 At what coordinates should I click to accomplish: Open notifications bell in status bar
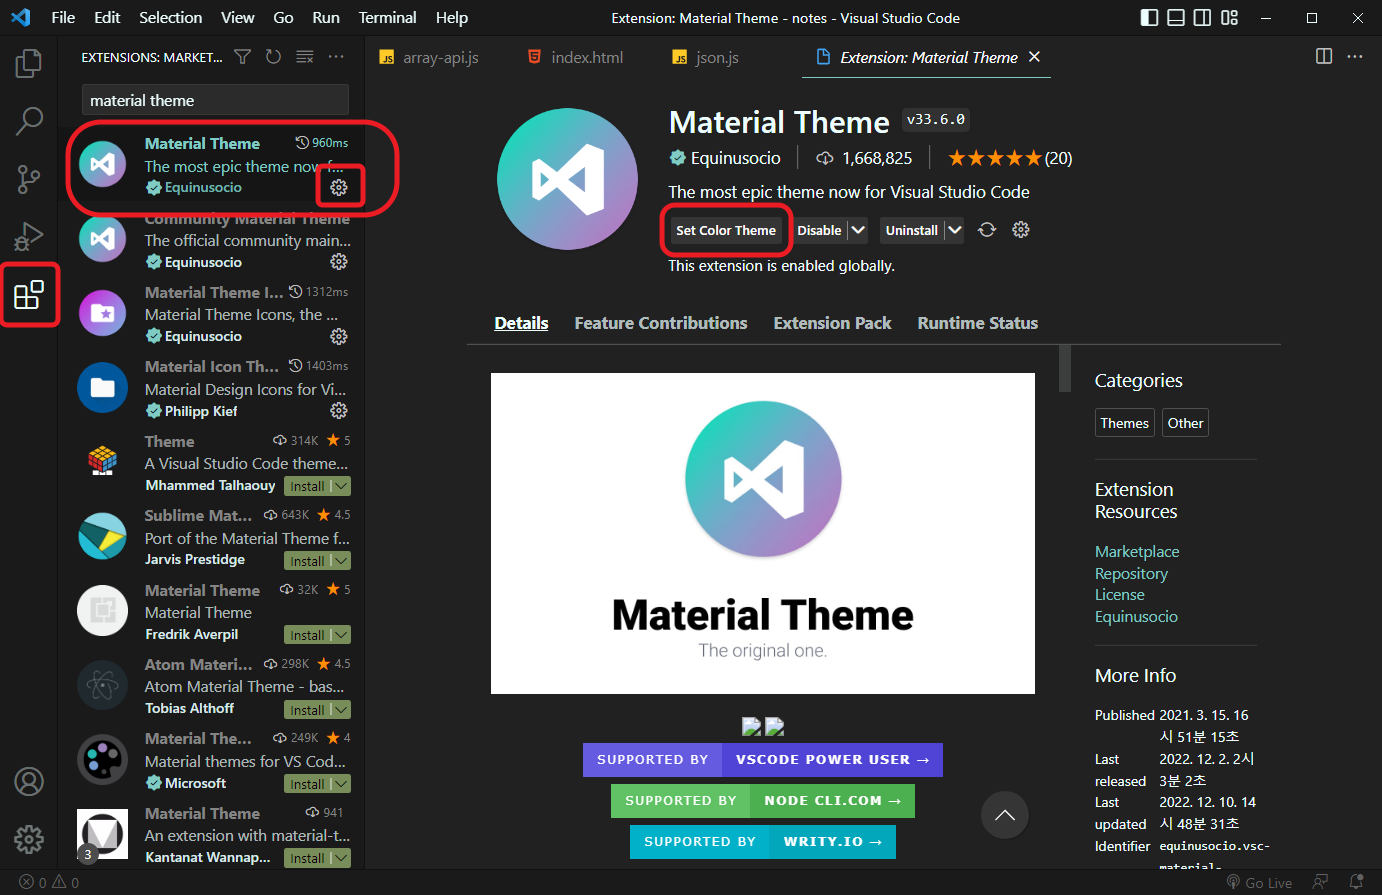point(1356,882)
